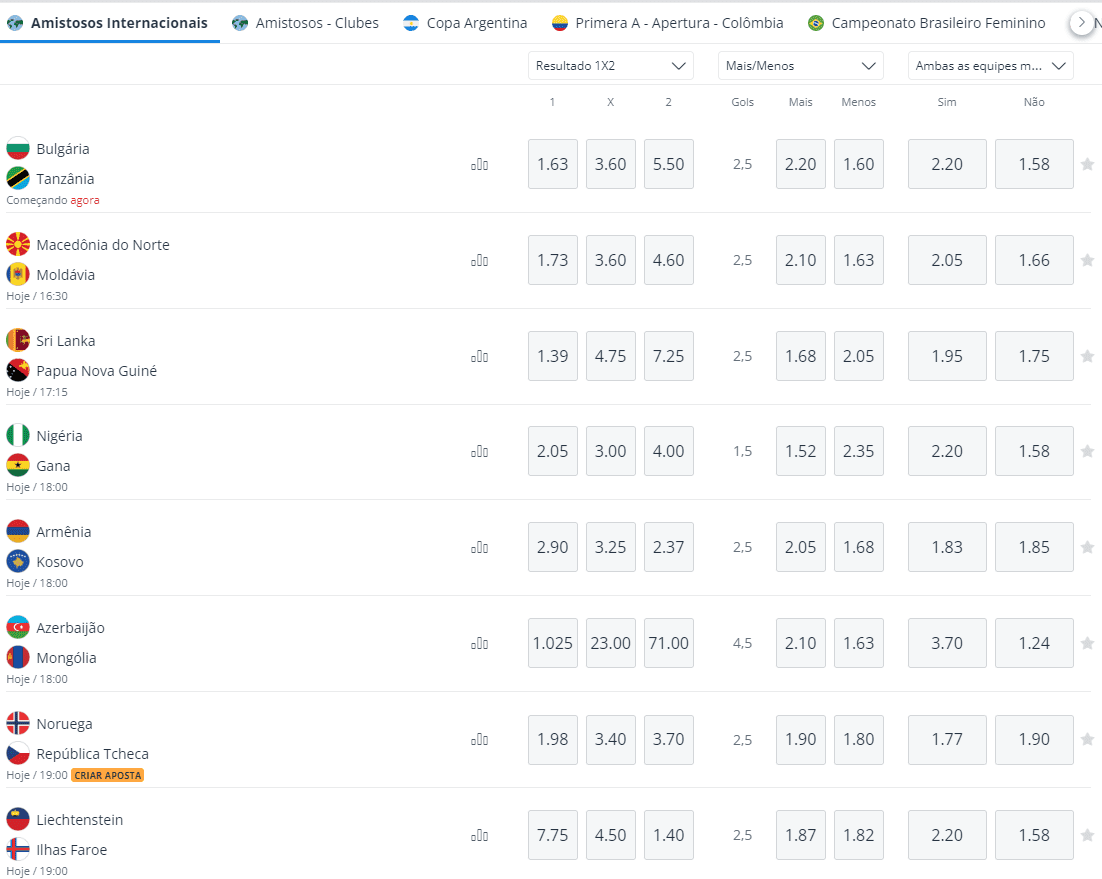Viewport: 1102px width, 879px height.
Task: Open statistics icon for Azerbaijão vs Mongólia
Action: click(x=479, y=643)
